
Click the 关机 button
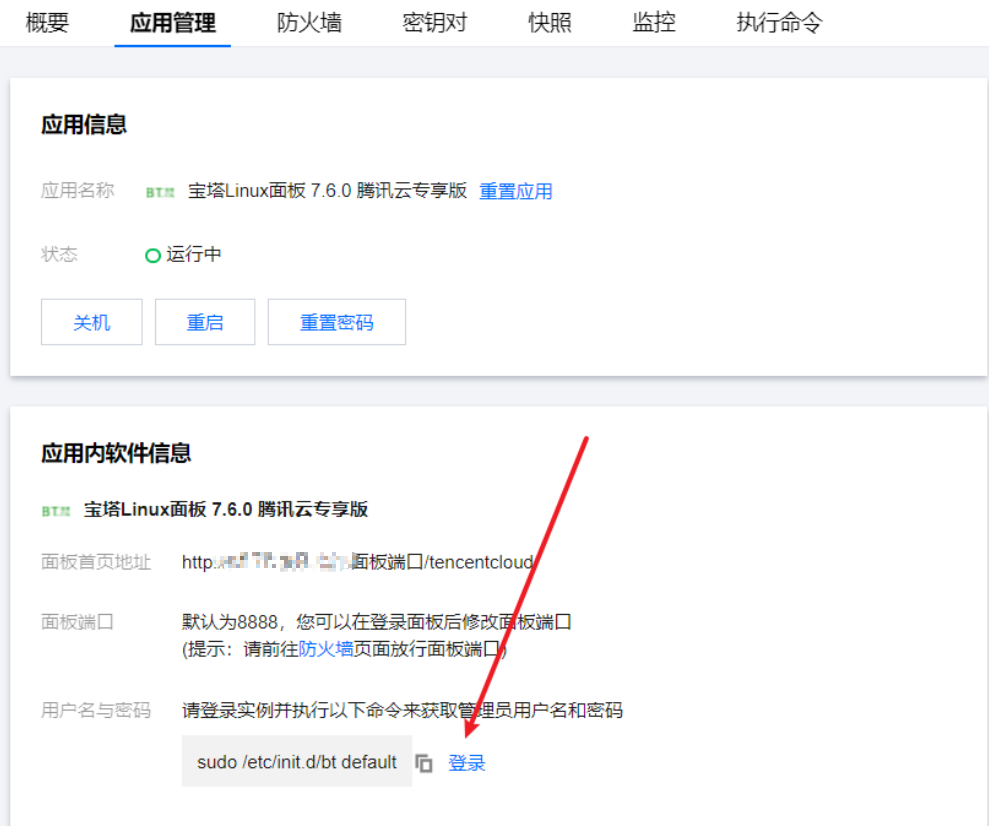91,322
